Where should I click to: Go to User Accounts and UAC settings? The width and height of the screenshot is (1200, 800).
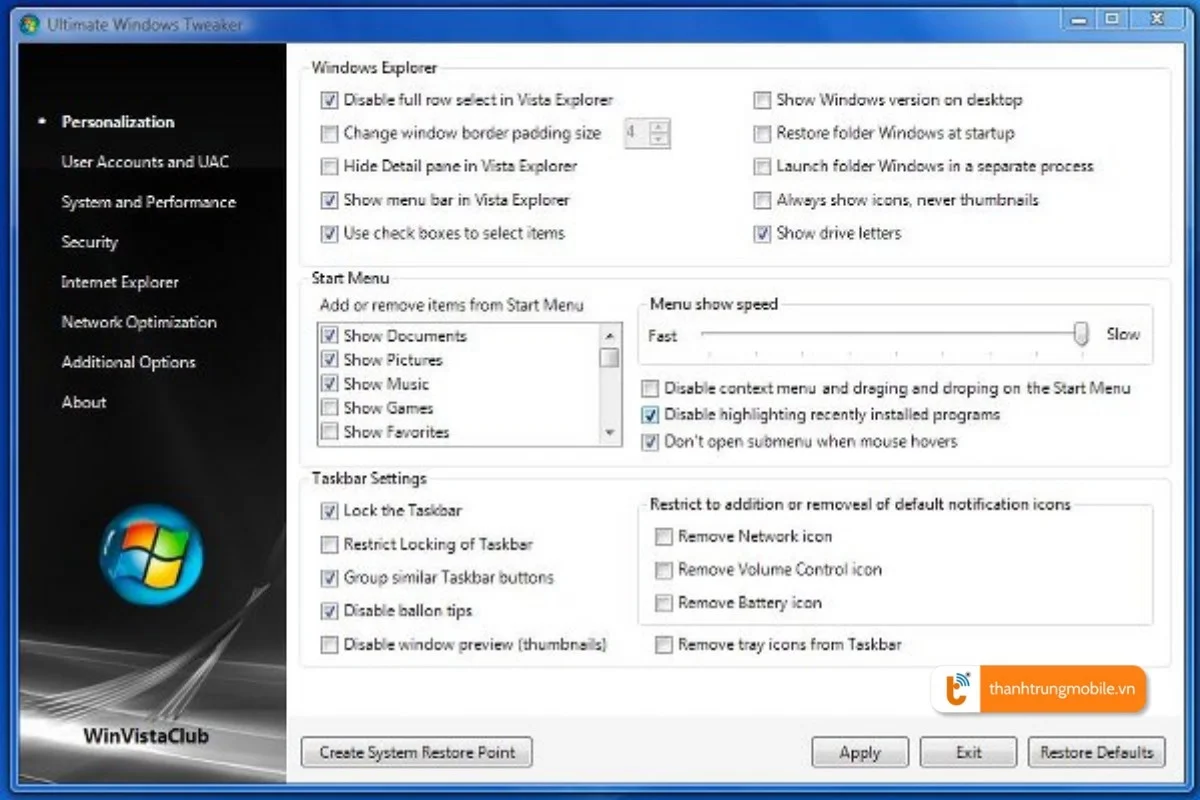[x=144, y=161]
